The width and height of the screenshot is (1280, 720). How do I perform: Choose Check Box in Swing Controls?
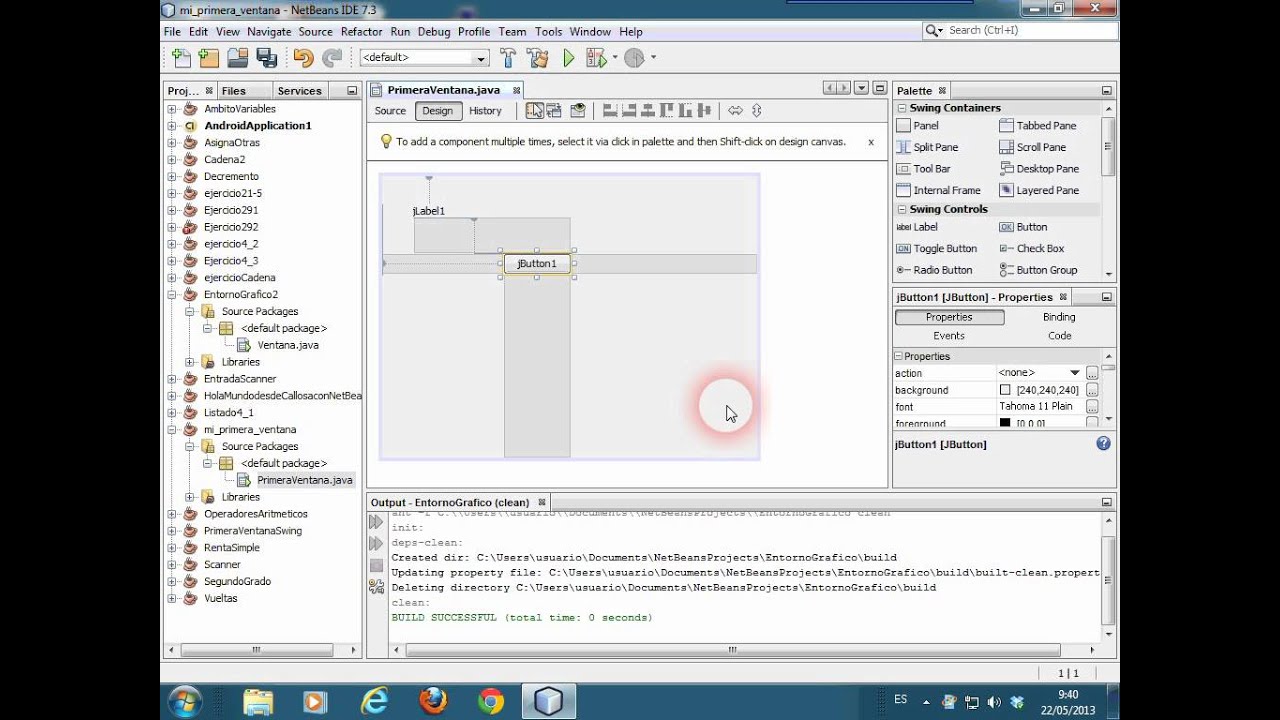click(x=1031, y=248)
